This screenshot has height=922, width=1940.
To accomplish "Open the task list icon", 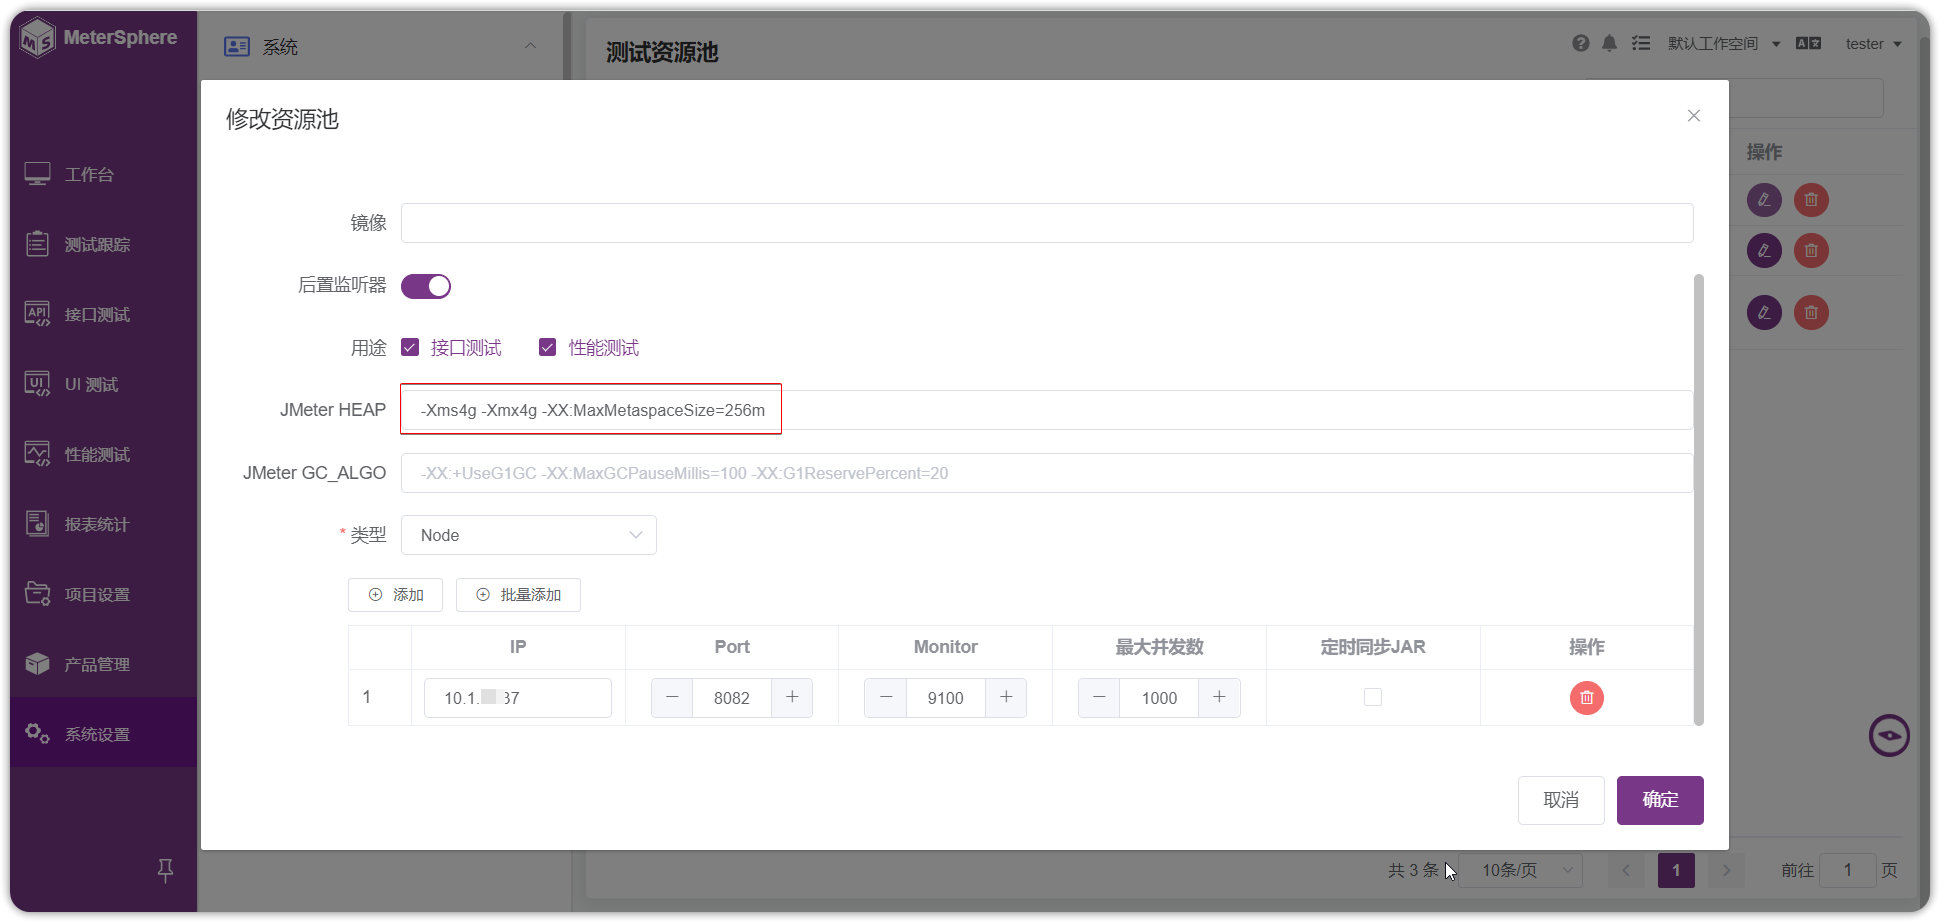I will 1641,43.
